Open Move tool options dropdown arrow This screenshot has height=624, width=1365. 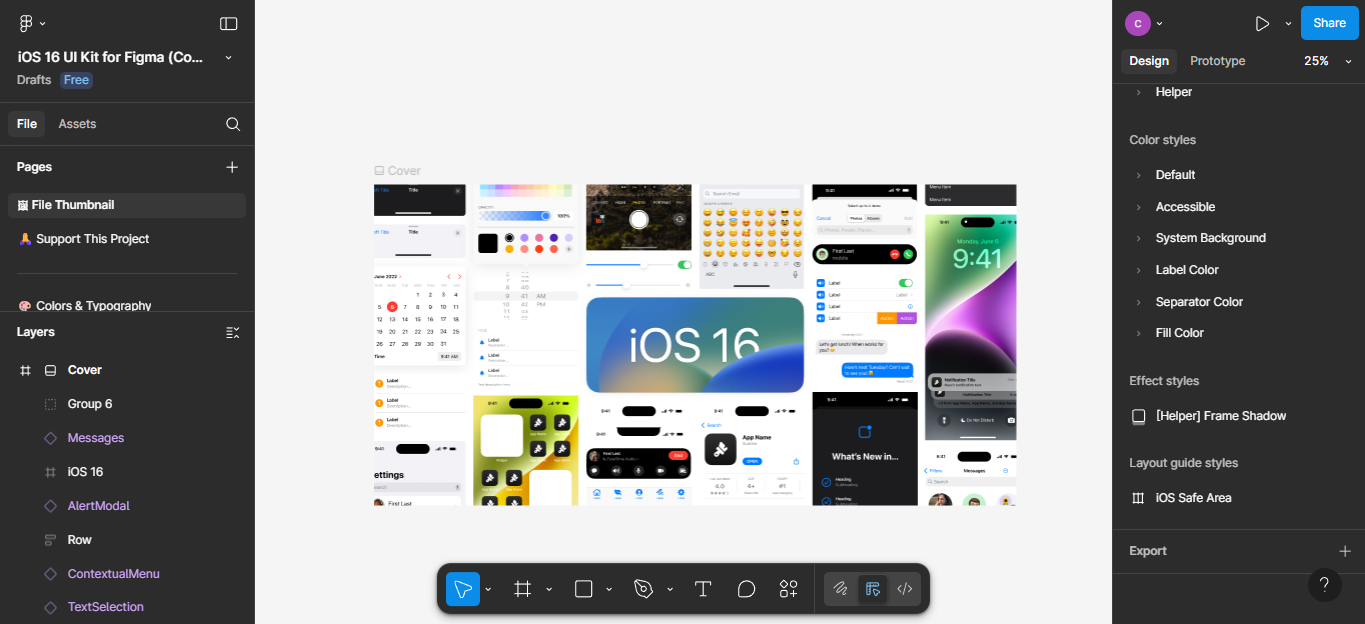[x=488, y=589]
